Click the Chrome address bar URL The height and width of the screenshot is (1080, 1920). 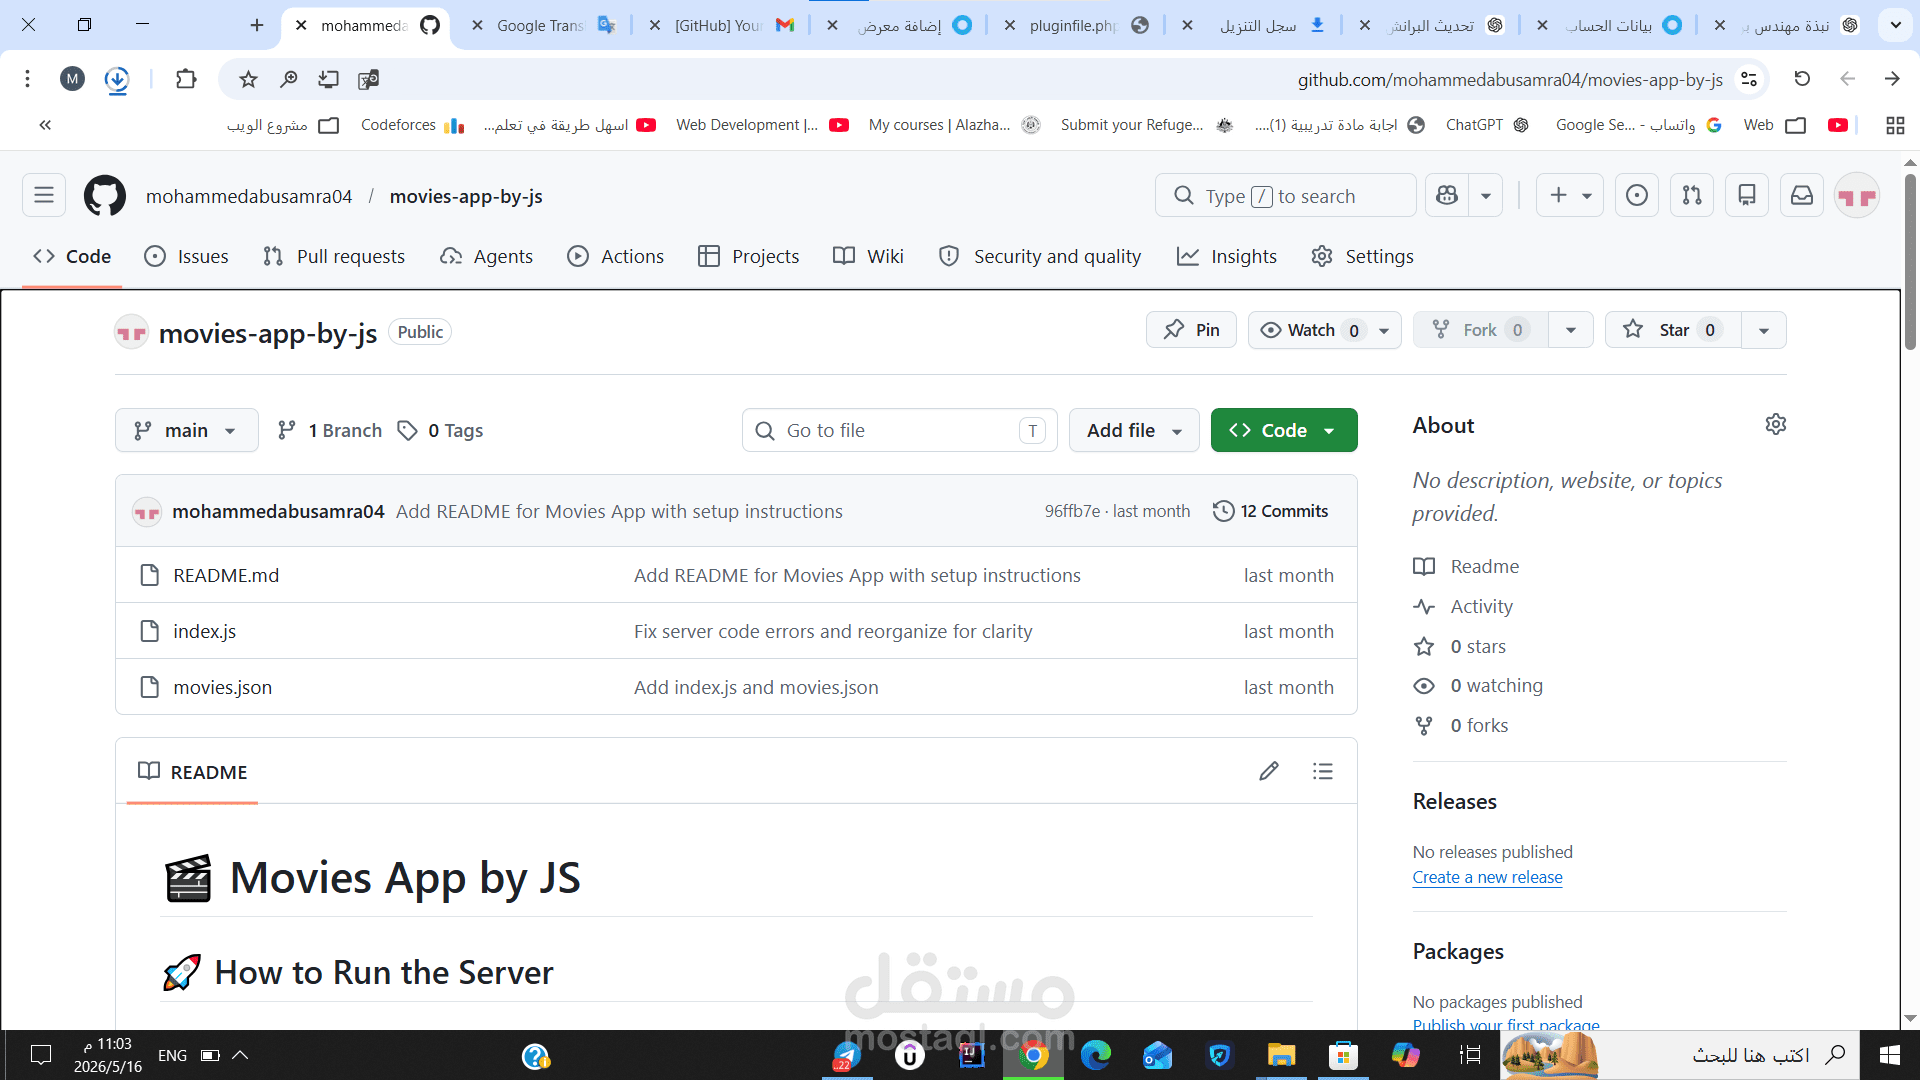1510,79
